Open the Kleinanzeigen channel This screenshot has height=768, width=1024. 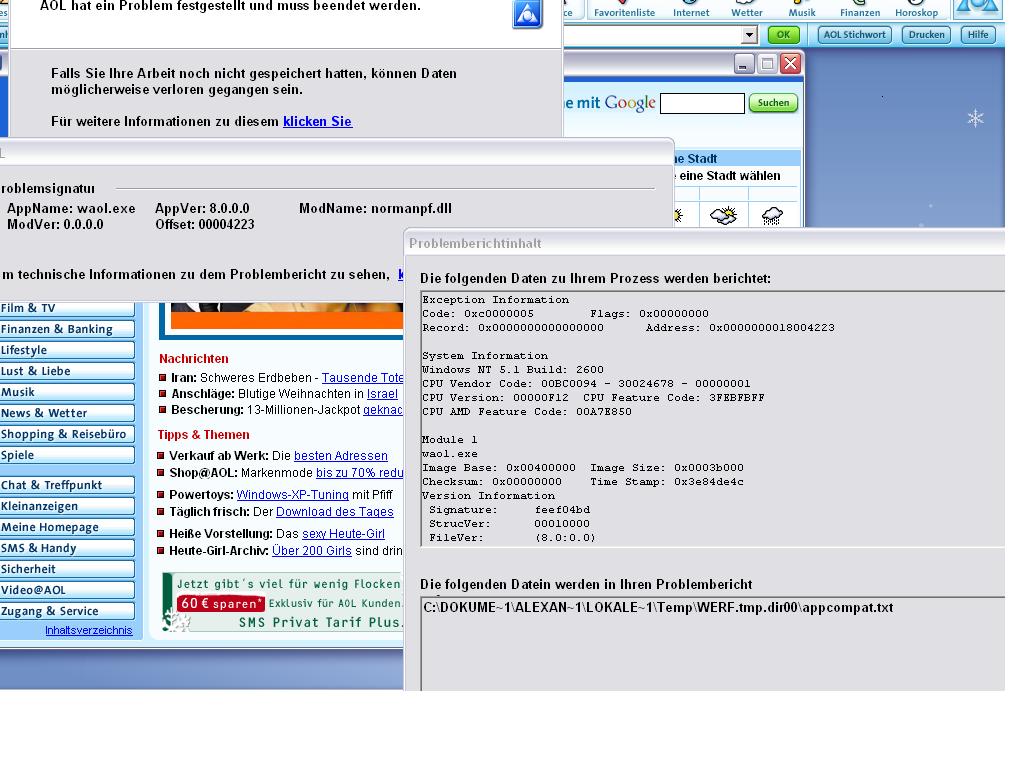pyautogui.click(x=67, y=506)
